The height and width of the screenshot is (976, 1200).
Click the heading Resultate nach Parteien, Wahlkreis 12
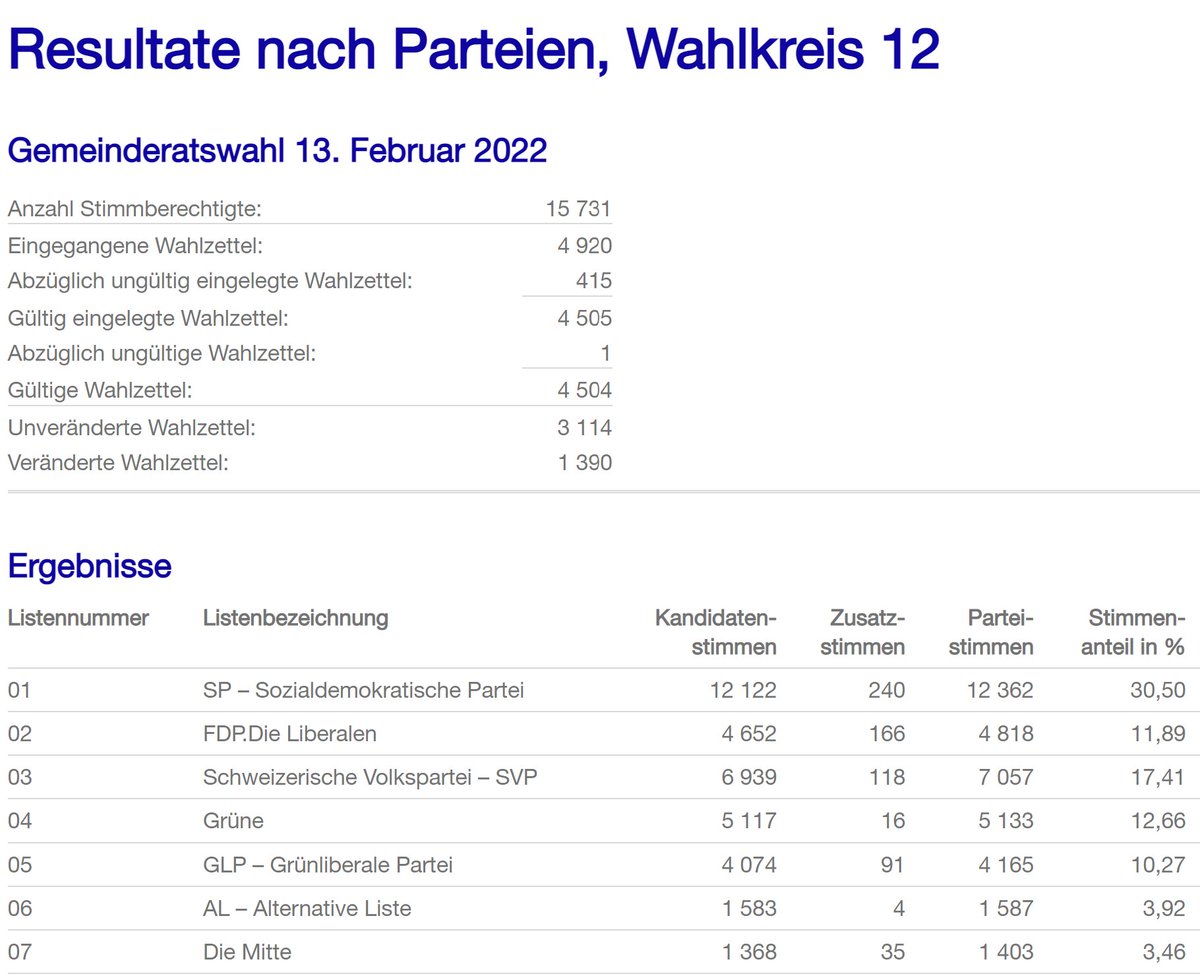click(x=473, y=50)
